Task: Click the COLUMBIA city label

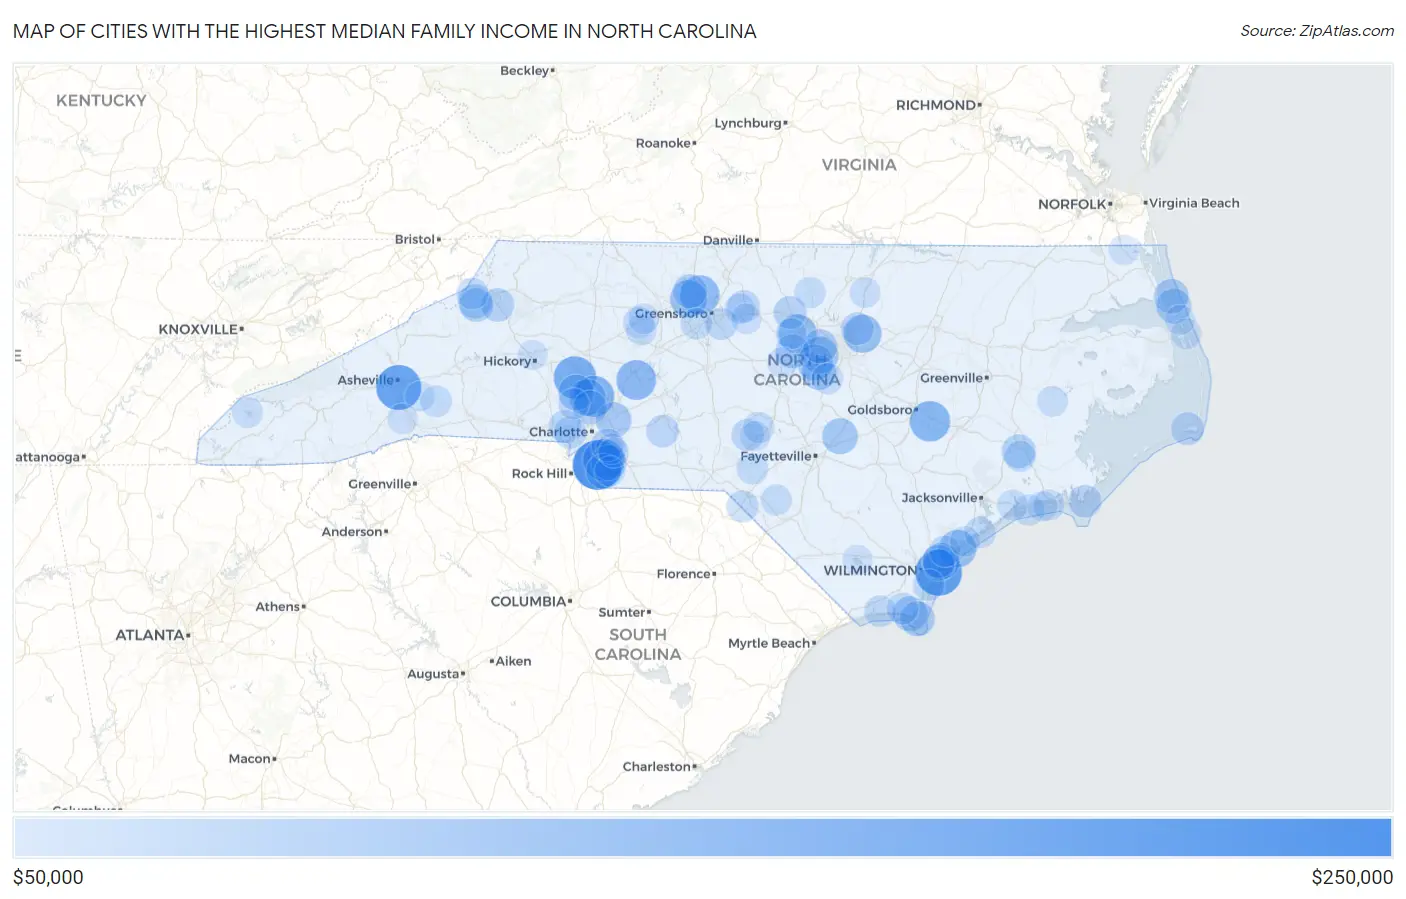Action: click(529, 602)
